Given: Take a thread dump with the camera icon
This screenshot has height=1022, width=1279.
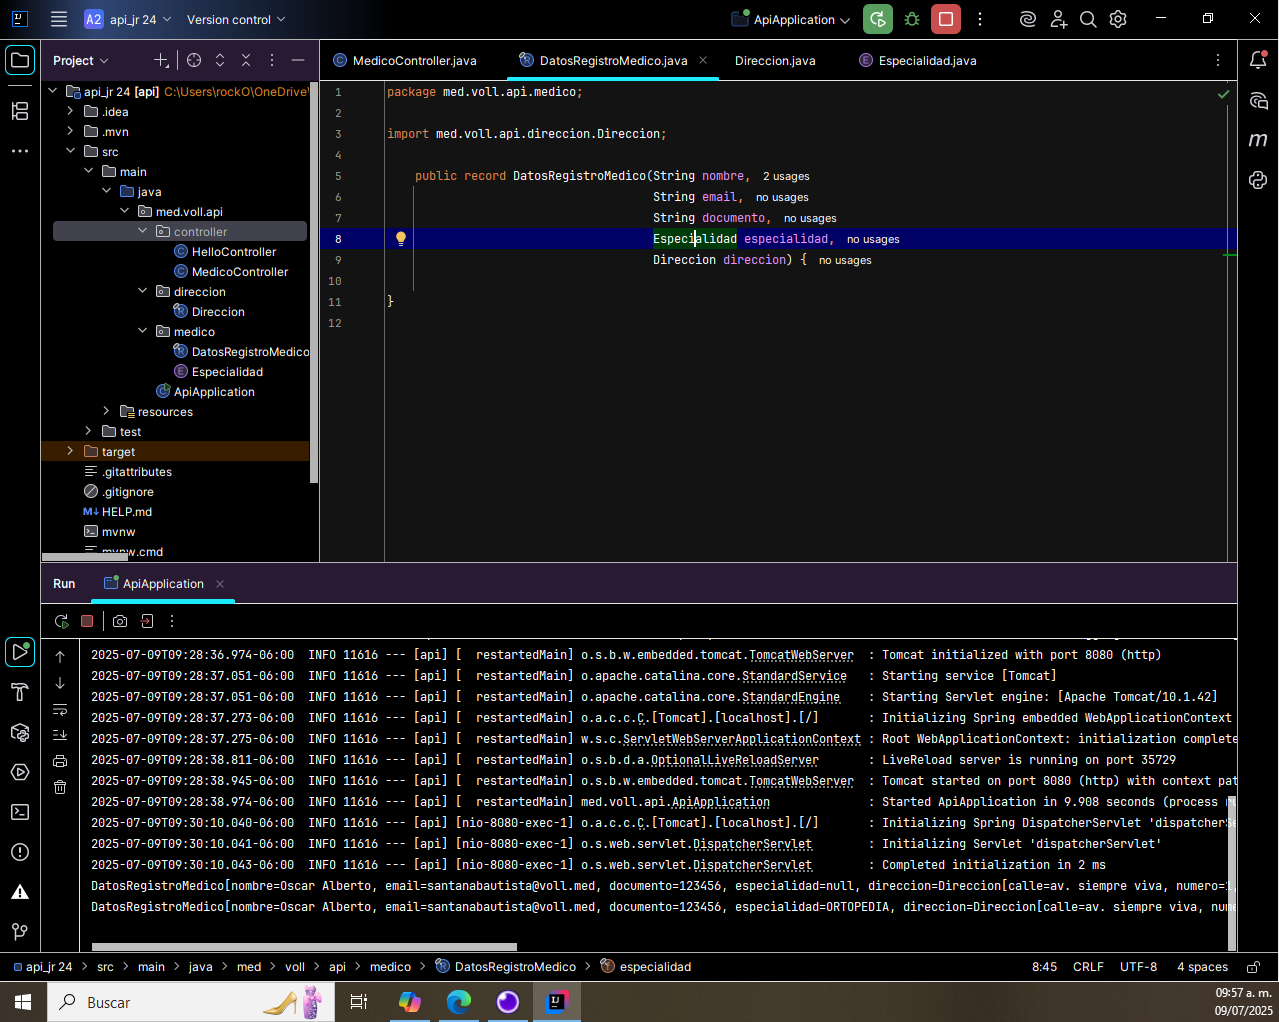Looking at the screenshot, I should tap(120, 621).
